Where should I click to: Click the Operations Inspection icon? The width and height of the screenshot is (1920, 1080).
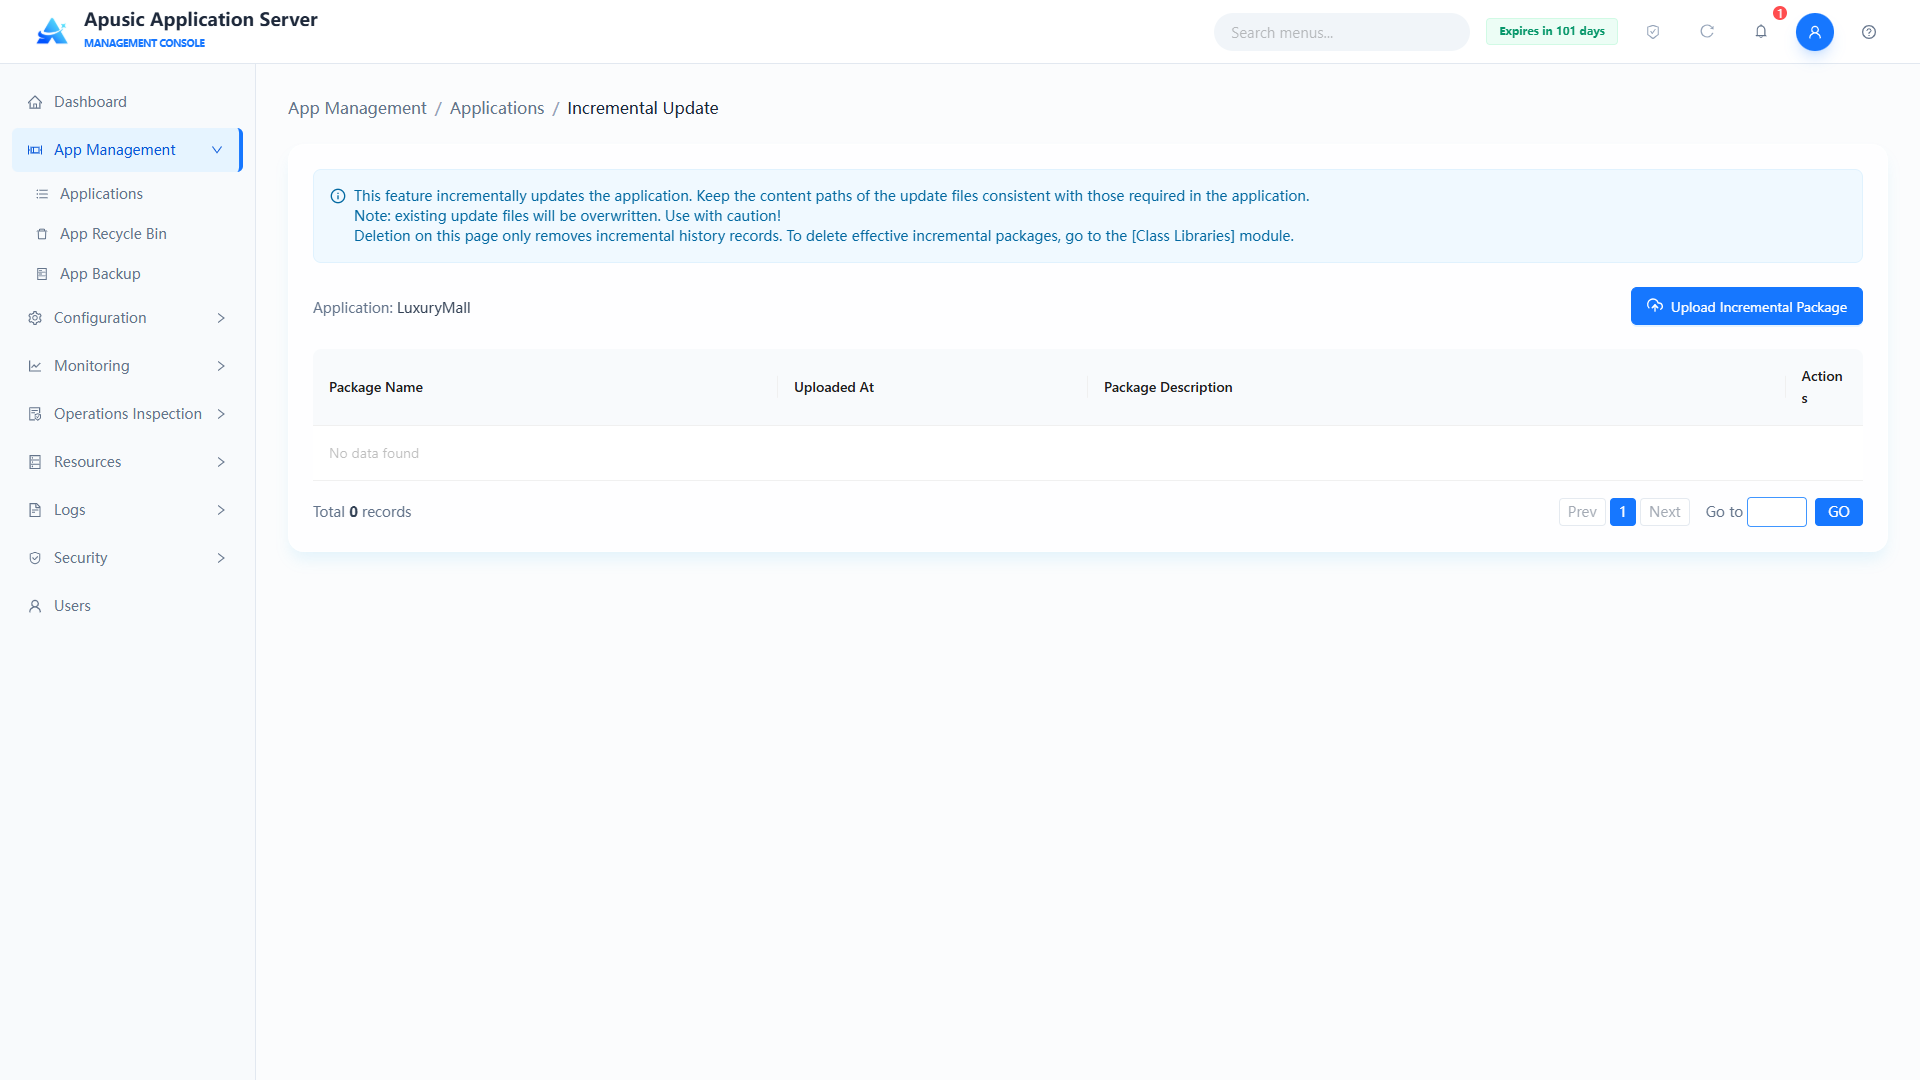point(35,414)
